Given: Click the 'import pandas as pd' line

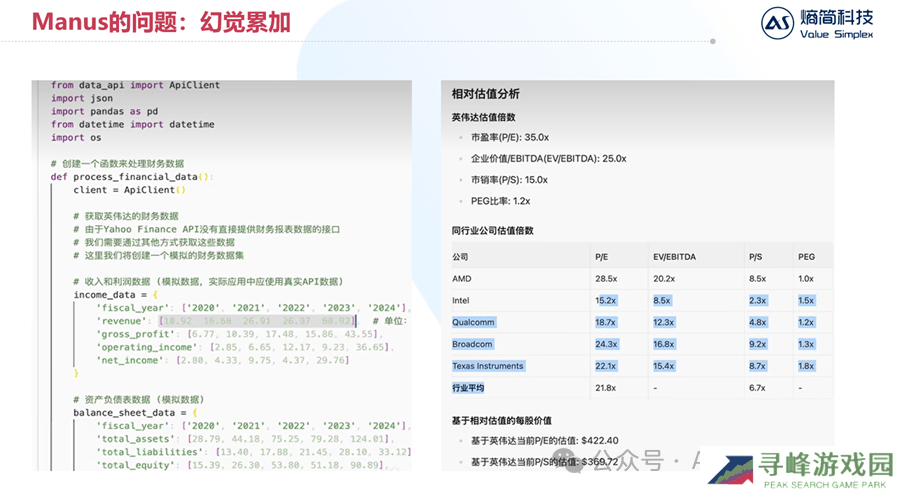Looking at the screenshot, I should pyautogui.click(x=104, y=111).
